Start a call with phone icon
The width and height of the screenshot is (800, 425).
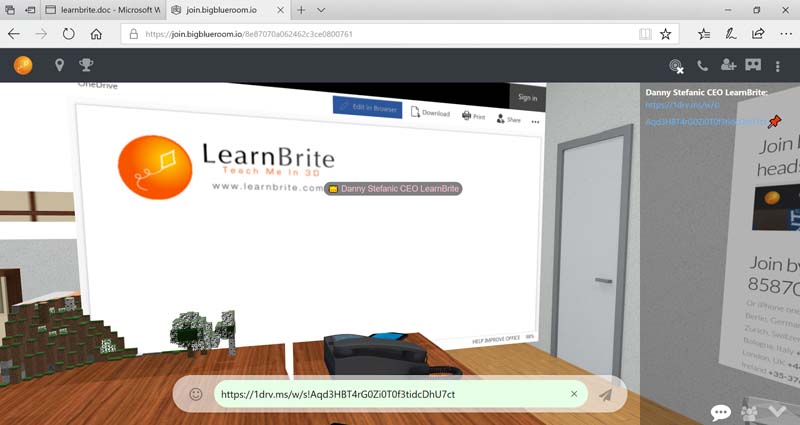[x=703, y=65]
